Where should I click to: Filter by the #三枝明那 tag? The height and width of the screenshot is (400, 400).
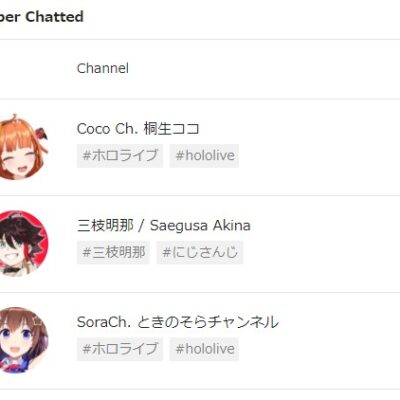coord(113,252)
